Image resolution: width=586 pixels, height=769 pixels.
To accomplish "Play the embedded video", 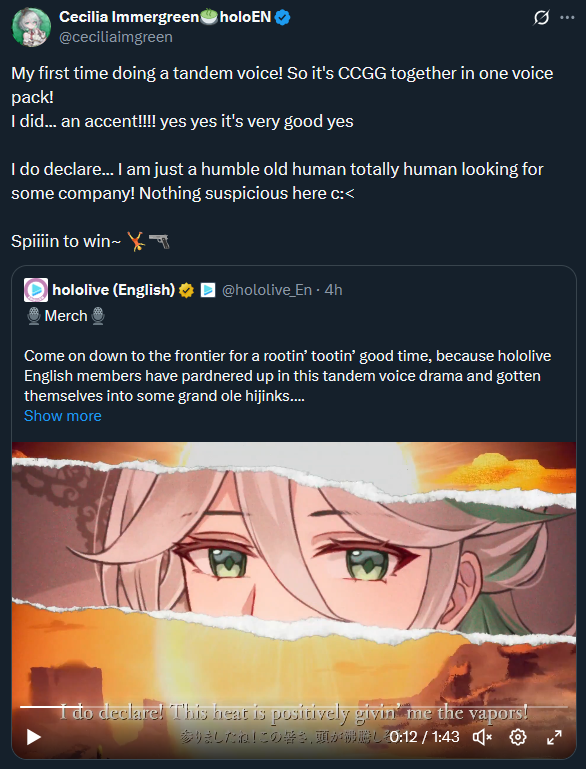I will [x=33, y=737].
